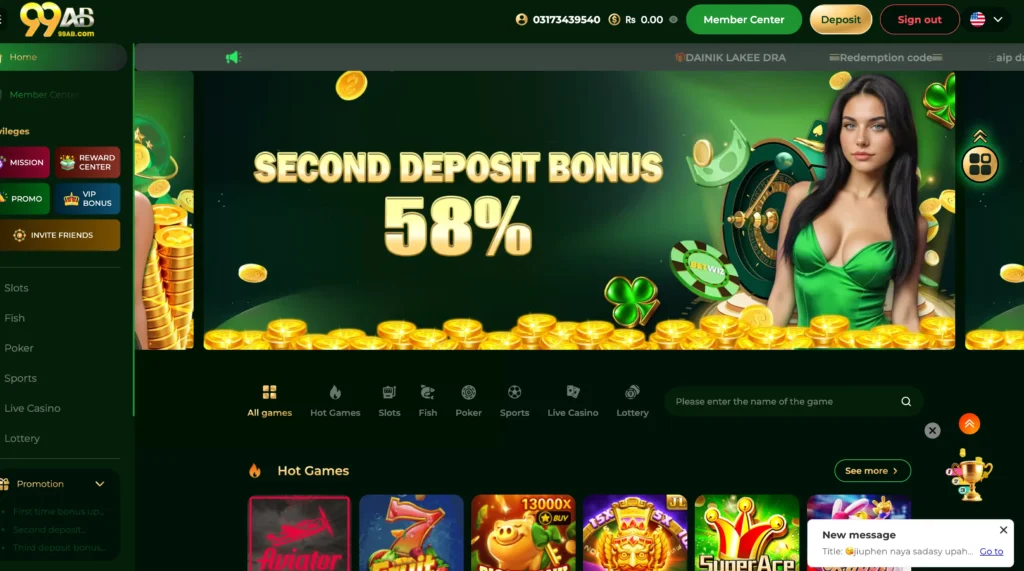Click the See more button
1024x571 pixels.
872,470
